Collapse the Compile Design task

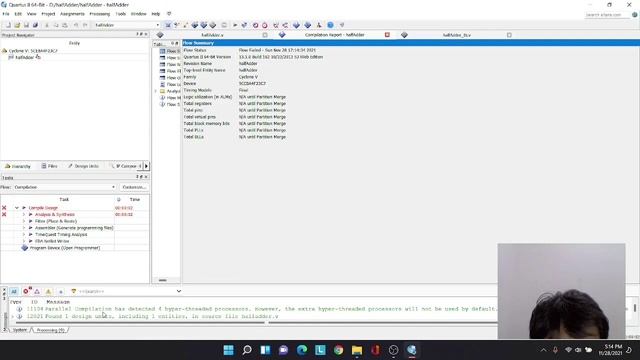coord(17,208)
